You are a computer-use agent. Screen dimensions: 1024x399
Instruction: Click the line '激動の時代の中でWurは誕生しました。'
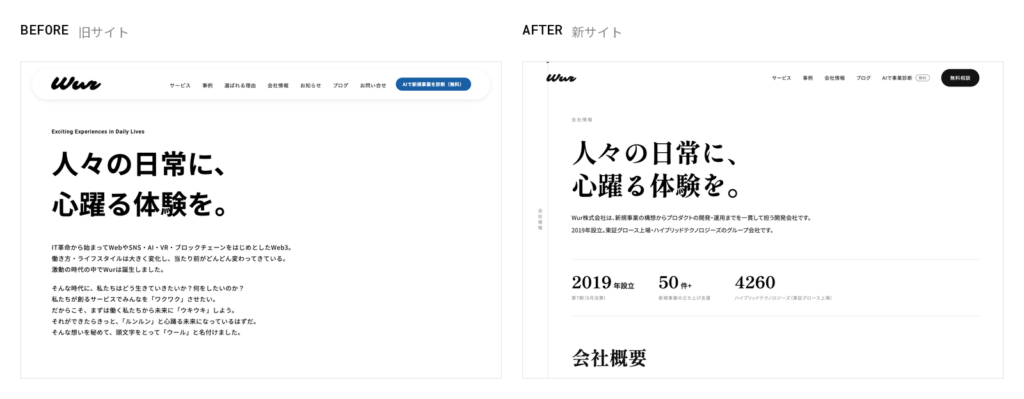pos(108,270)
